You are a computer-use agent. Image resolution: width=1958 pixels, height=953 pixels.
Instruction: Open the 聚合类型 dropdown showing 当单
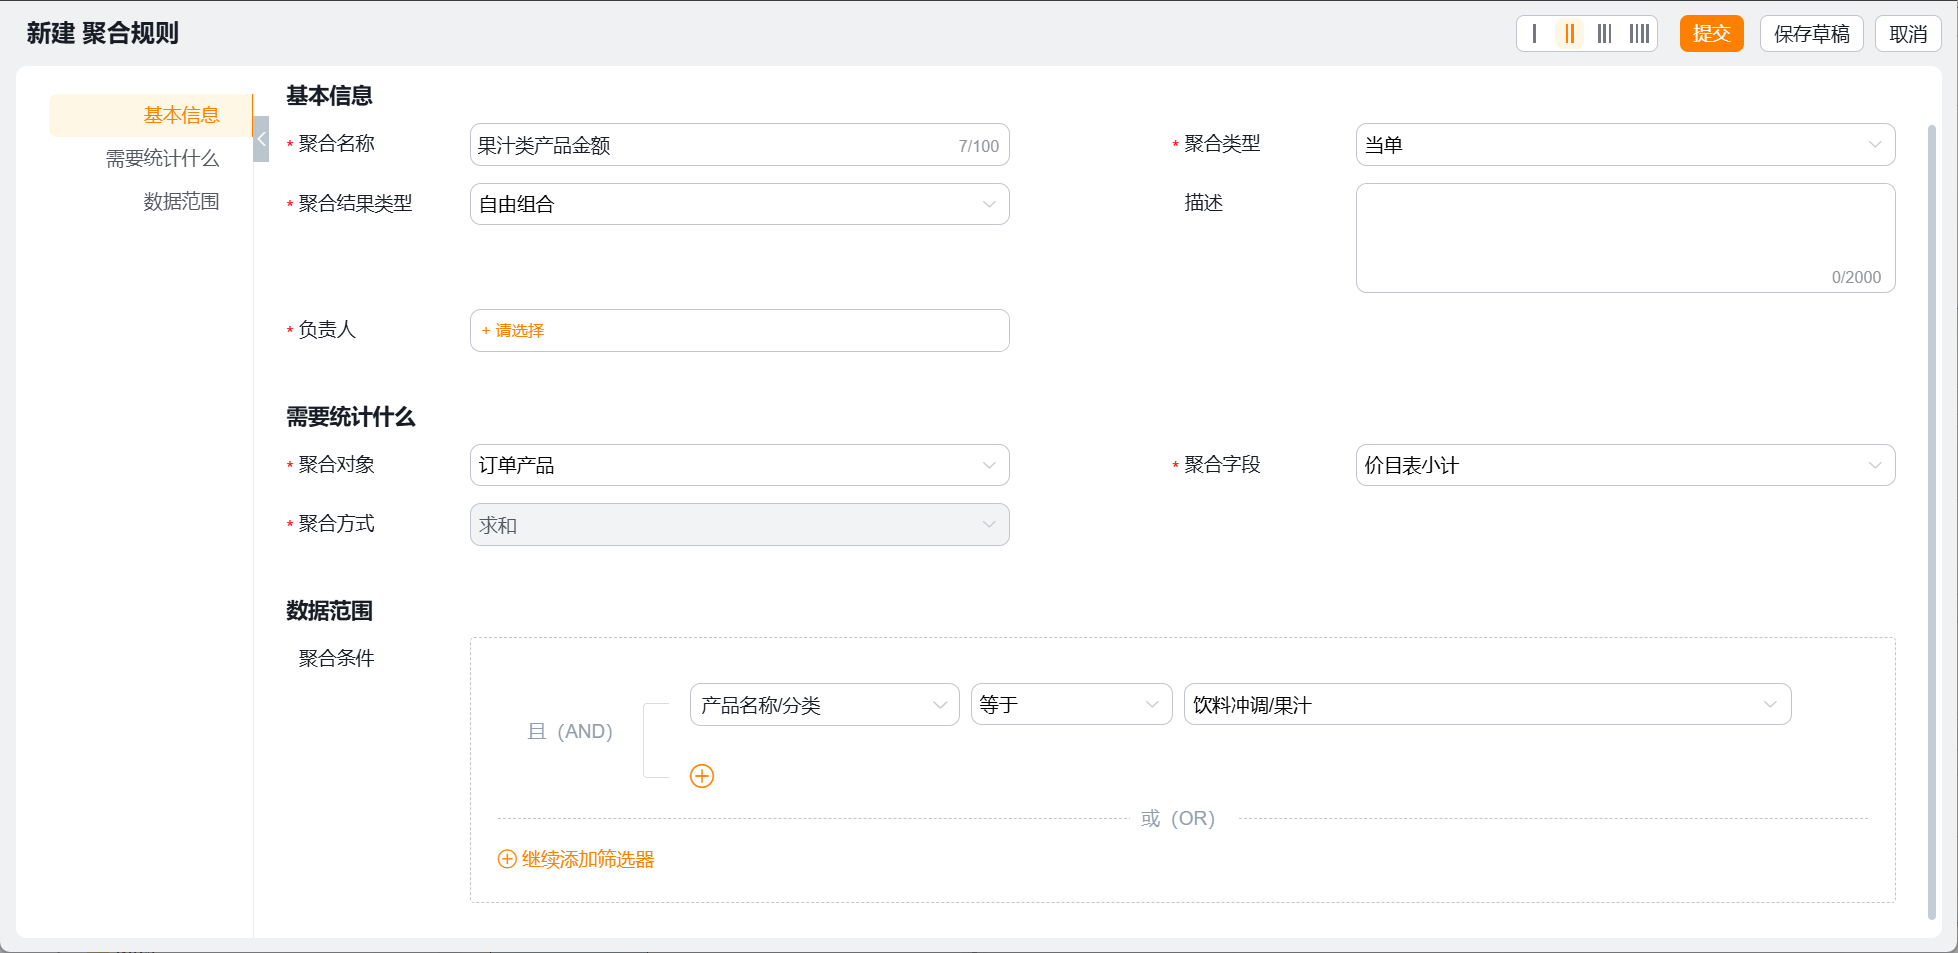click(1625, 145)
